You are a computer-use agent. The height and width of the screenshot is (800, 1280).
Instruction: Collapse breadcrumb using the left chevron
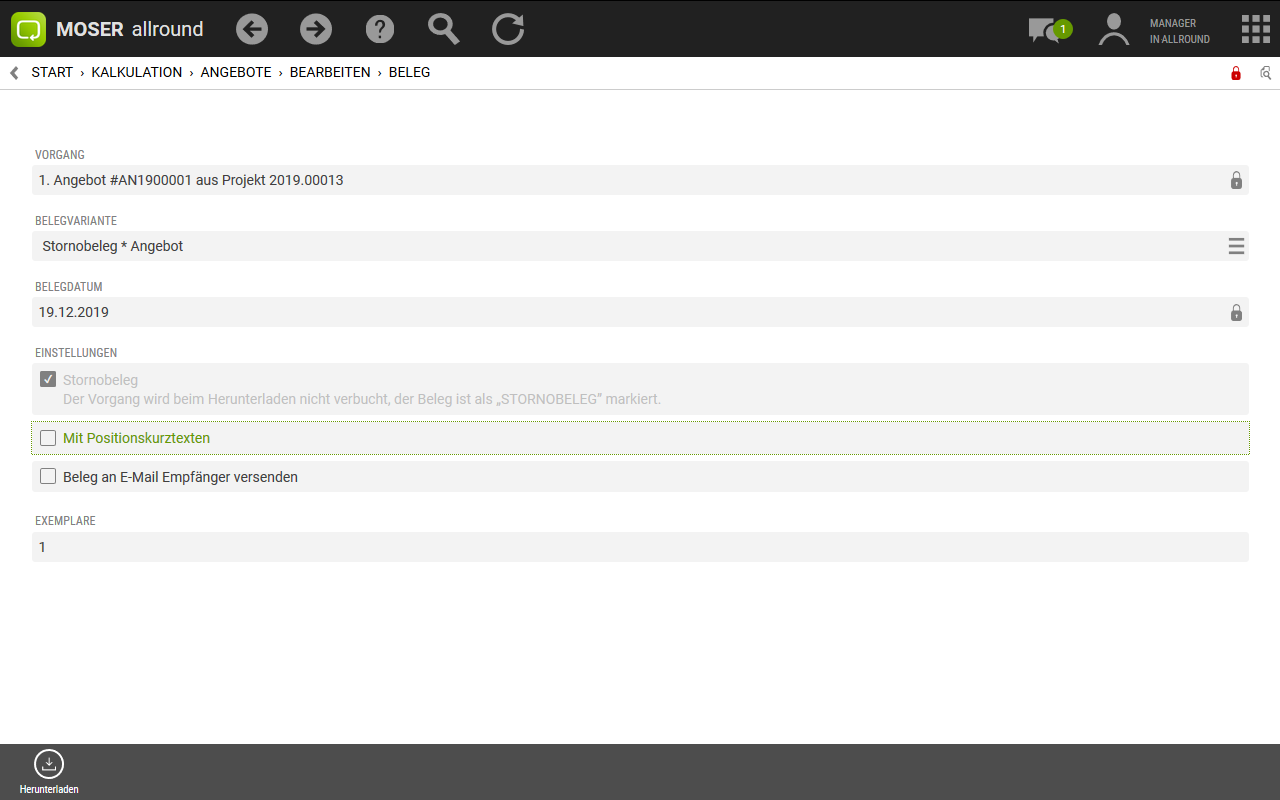coord(14,73)
